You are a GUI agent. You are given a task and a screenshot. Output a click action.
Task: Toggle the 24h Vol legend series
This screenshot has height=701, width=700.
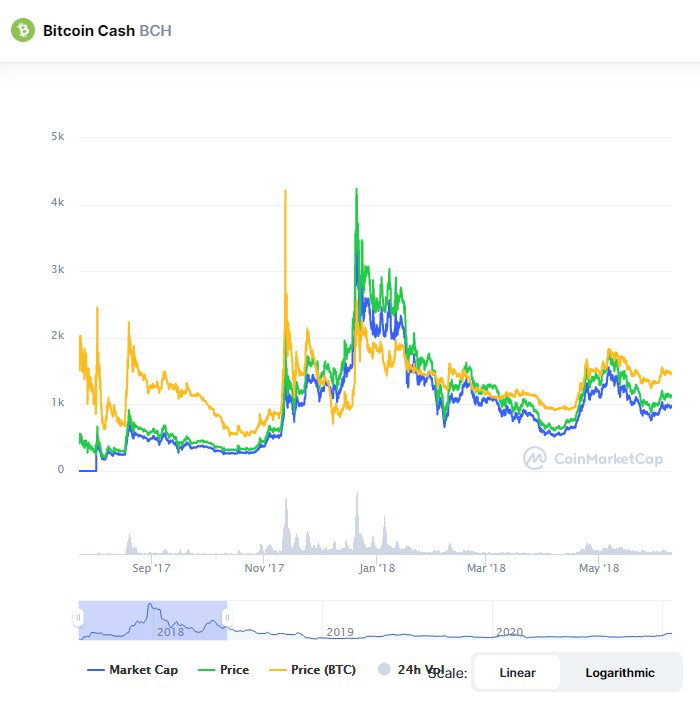pyautogui.click(x=411, y=670)
